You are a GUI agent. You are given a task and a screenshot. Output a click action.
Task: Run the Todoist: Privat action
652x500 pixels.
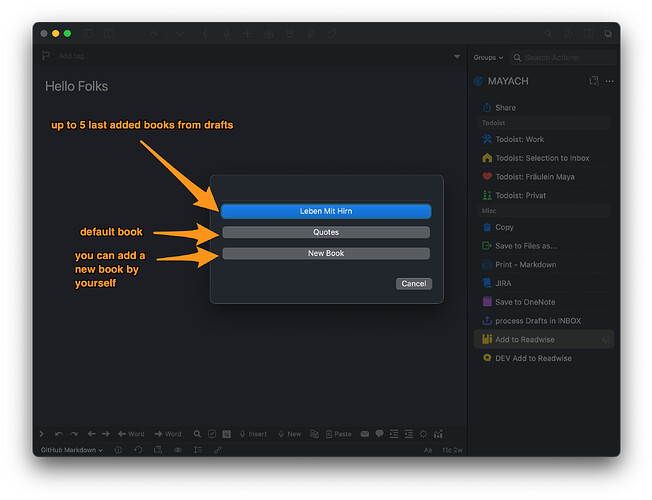(543, 196)
